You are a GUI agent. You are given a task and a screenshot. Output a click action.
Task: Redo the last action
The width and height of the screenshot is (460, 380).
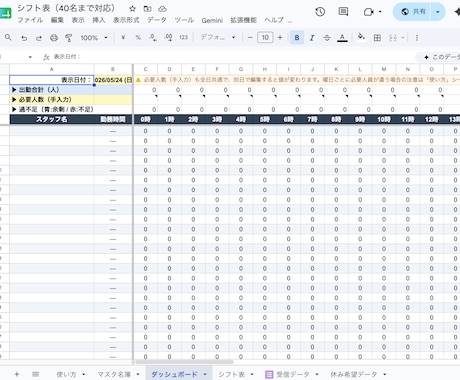click(x=39, y=38)
